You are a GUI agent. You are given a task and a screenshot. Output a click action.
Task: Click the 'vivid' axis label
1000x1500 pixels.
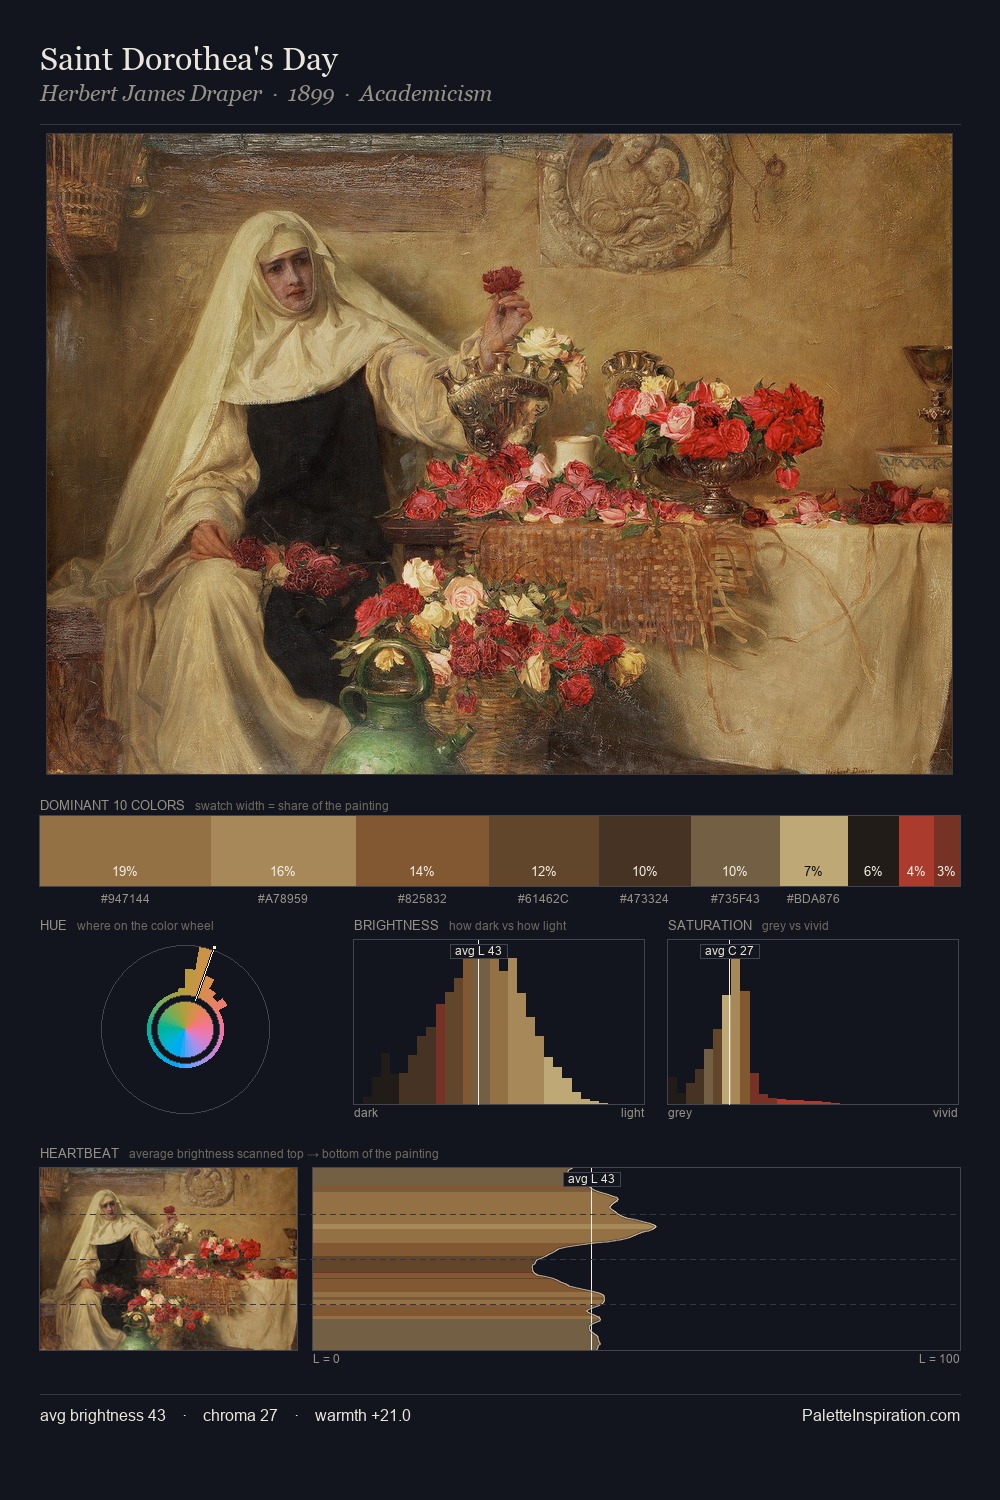[x=945, y=1113]
